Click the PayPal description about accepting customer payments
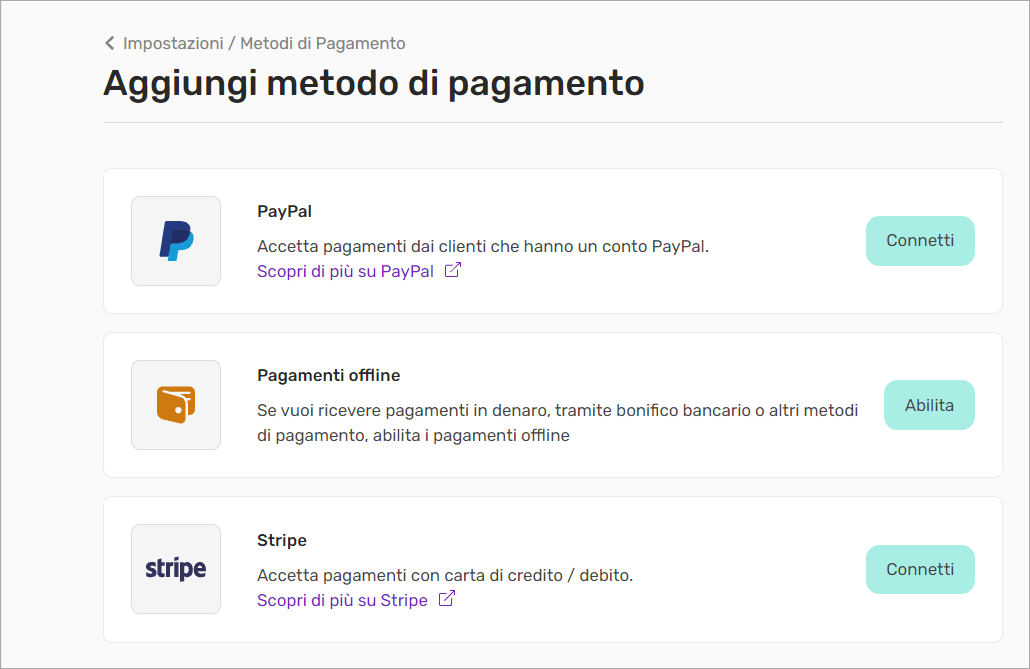The height and width of the screenshot is (669, 1030). pos(483,246)
